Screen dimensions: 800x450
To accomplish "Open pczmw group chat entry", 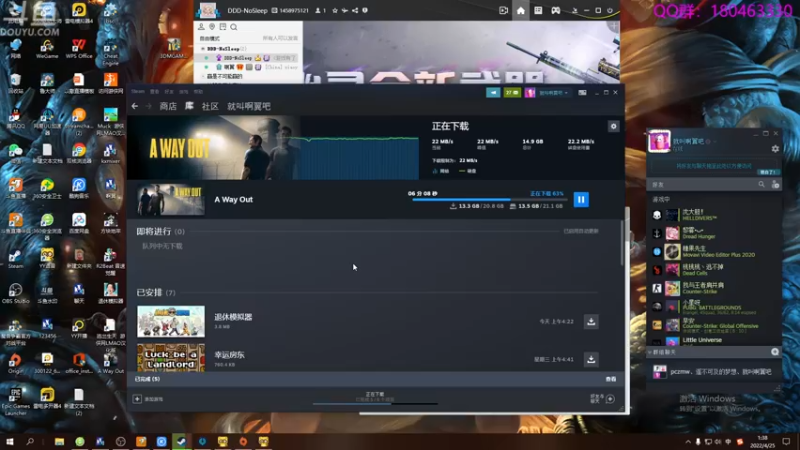I will tap(714, 371).
